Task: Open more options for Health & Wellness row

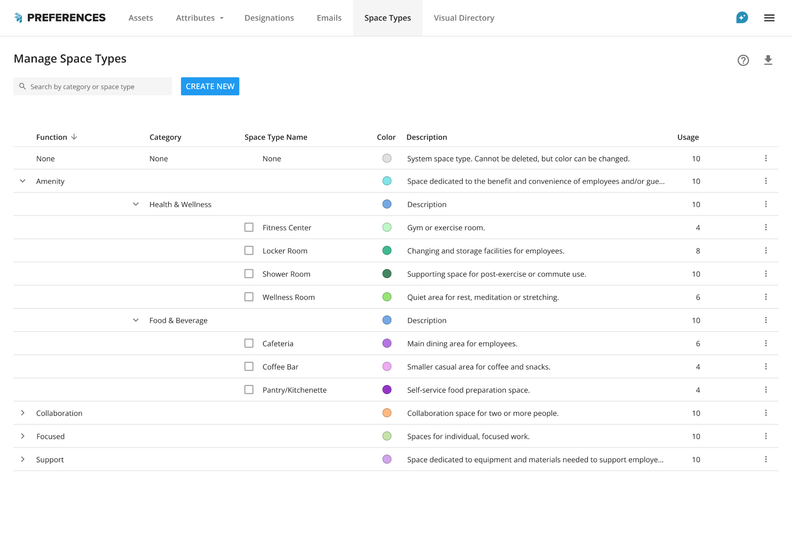Action: click(766, 204)
